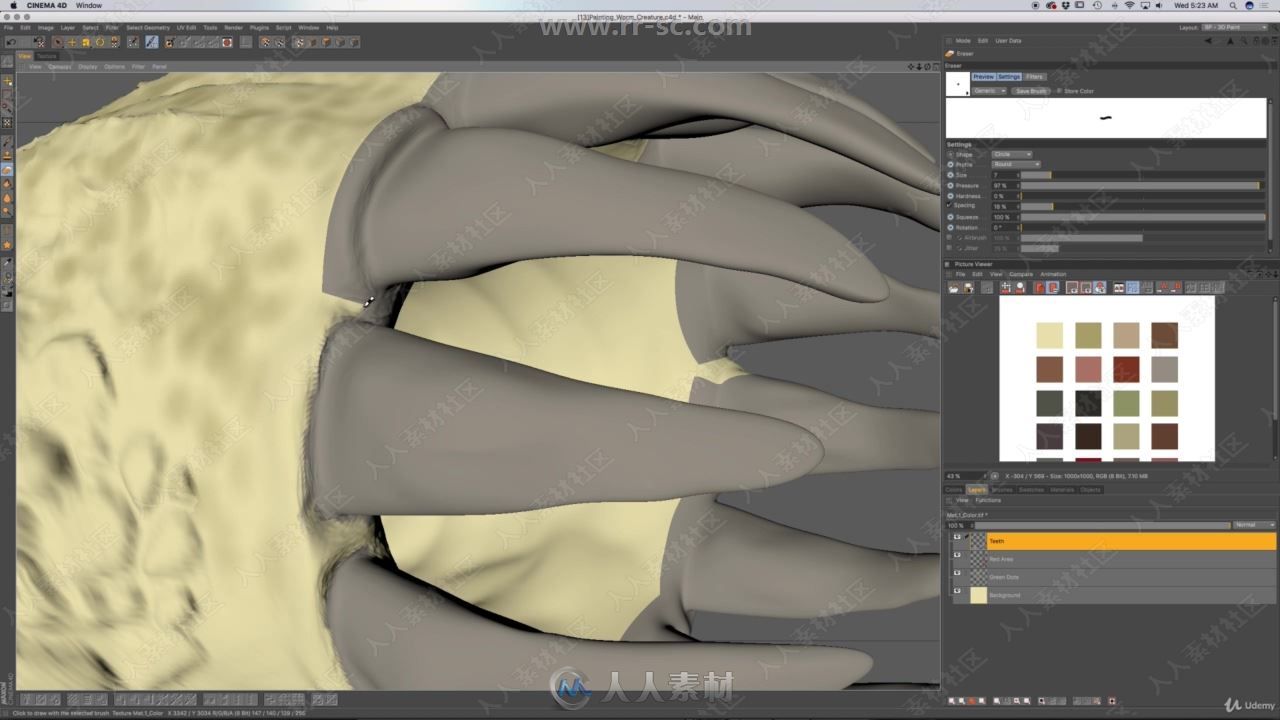
Task: Open the Shape dropdown set to Circle
Action: [x=1012, y=154]
